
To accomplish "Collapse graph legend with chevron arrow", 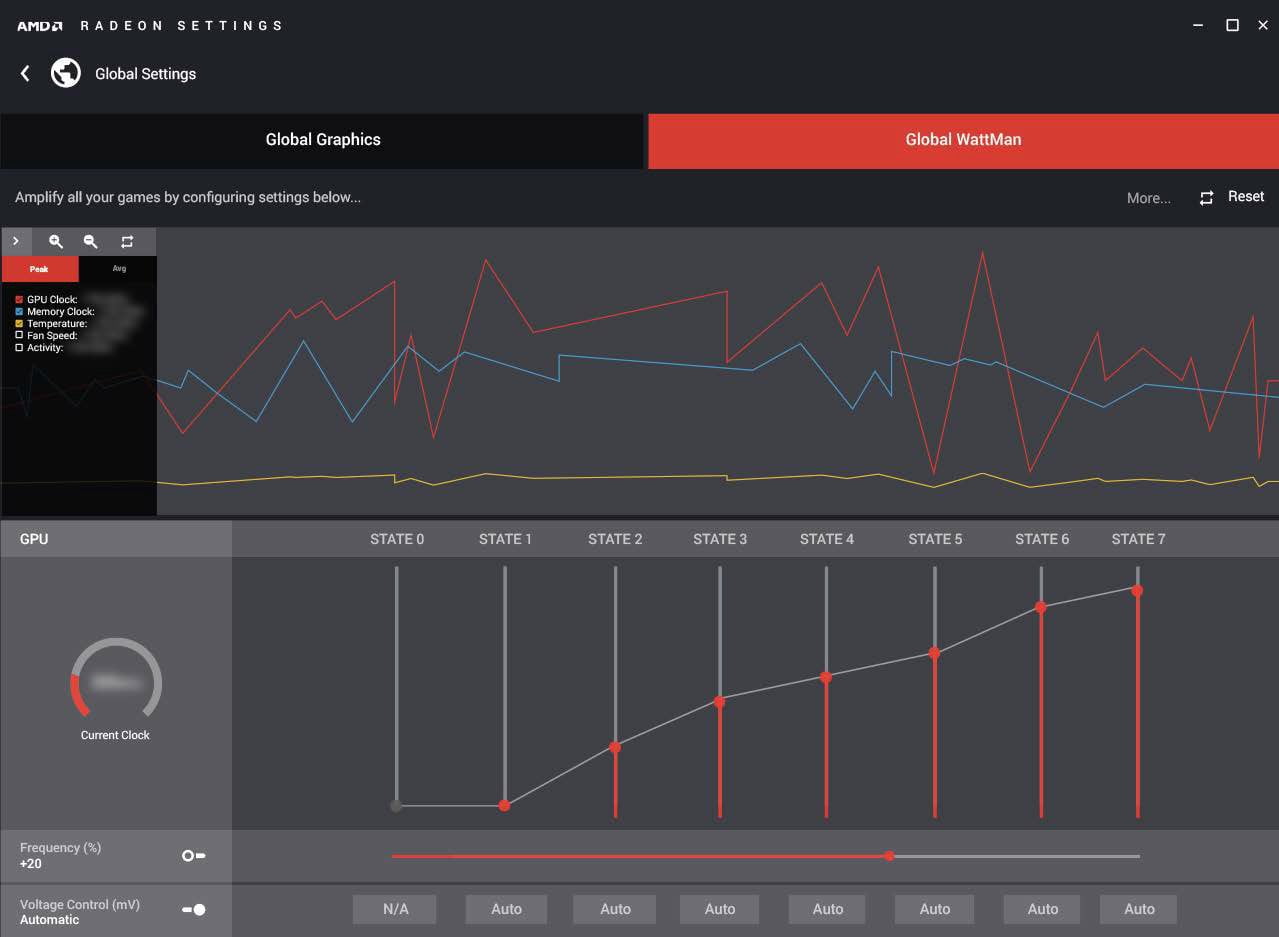I will pos(16,241).
